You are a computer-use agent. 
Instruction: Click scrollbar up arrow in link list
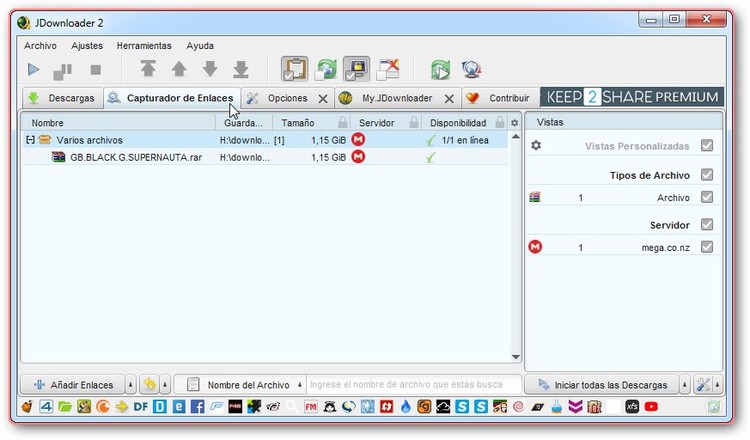pyautogui.click(x=516, y=137)
